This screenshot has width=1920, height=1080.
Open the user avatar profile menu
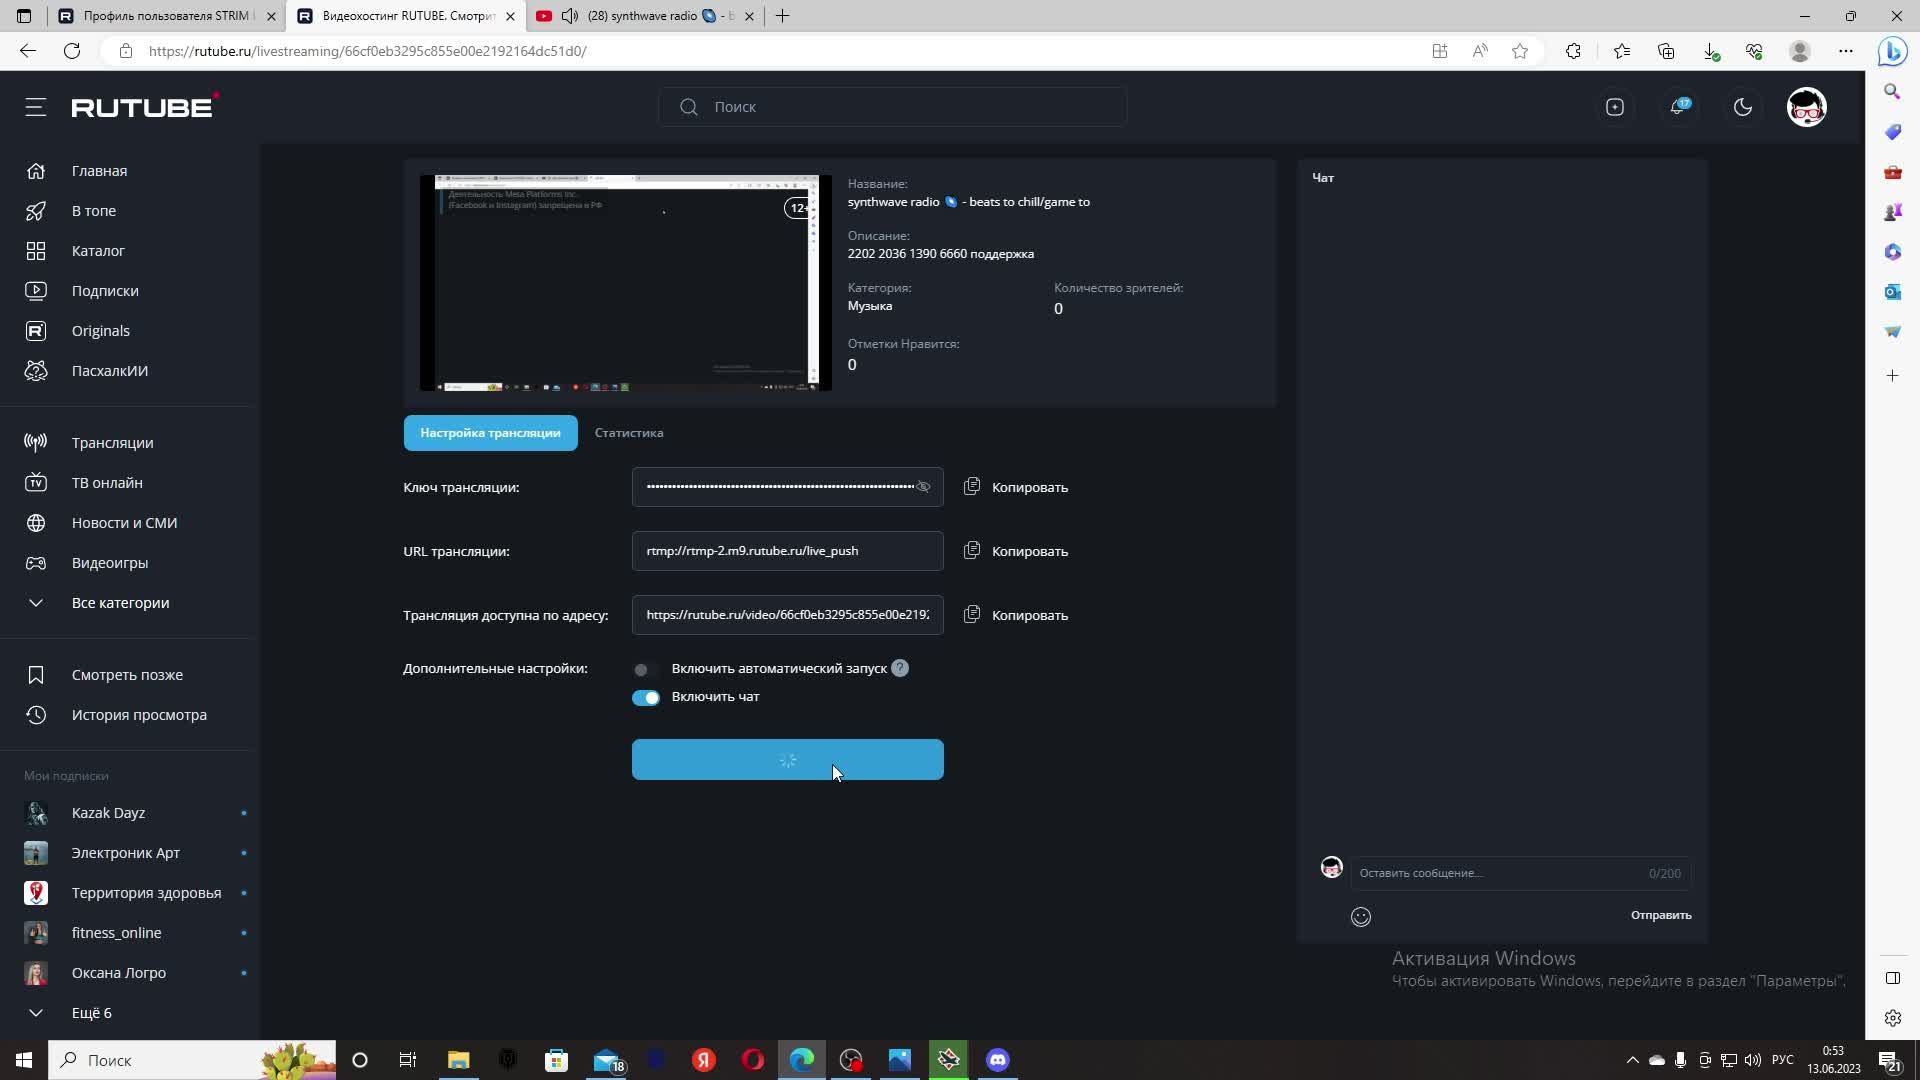point(1806,107)
